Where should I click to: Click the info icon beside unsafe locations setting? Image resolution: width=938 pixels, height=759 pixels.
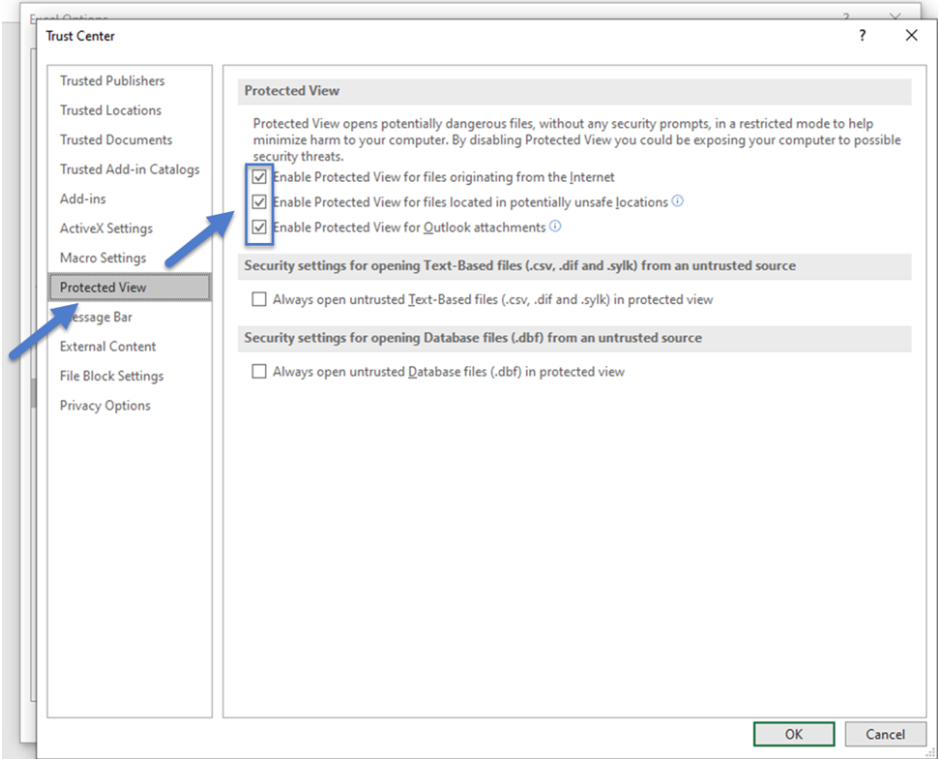click(679, 202)
